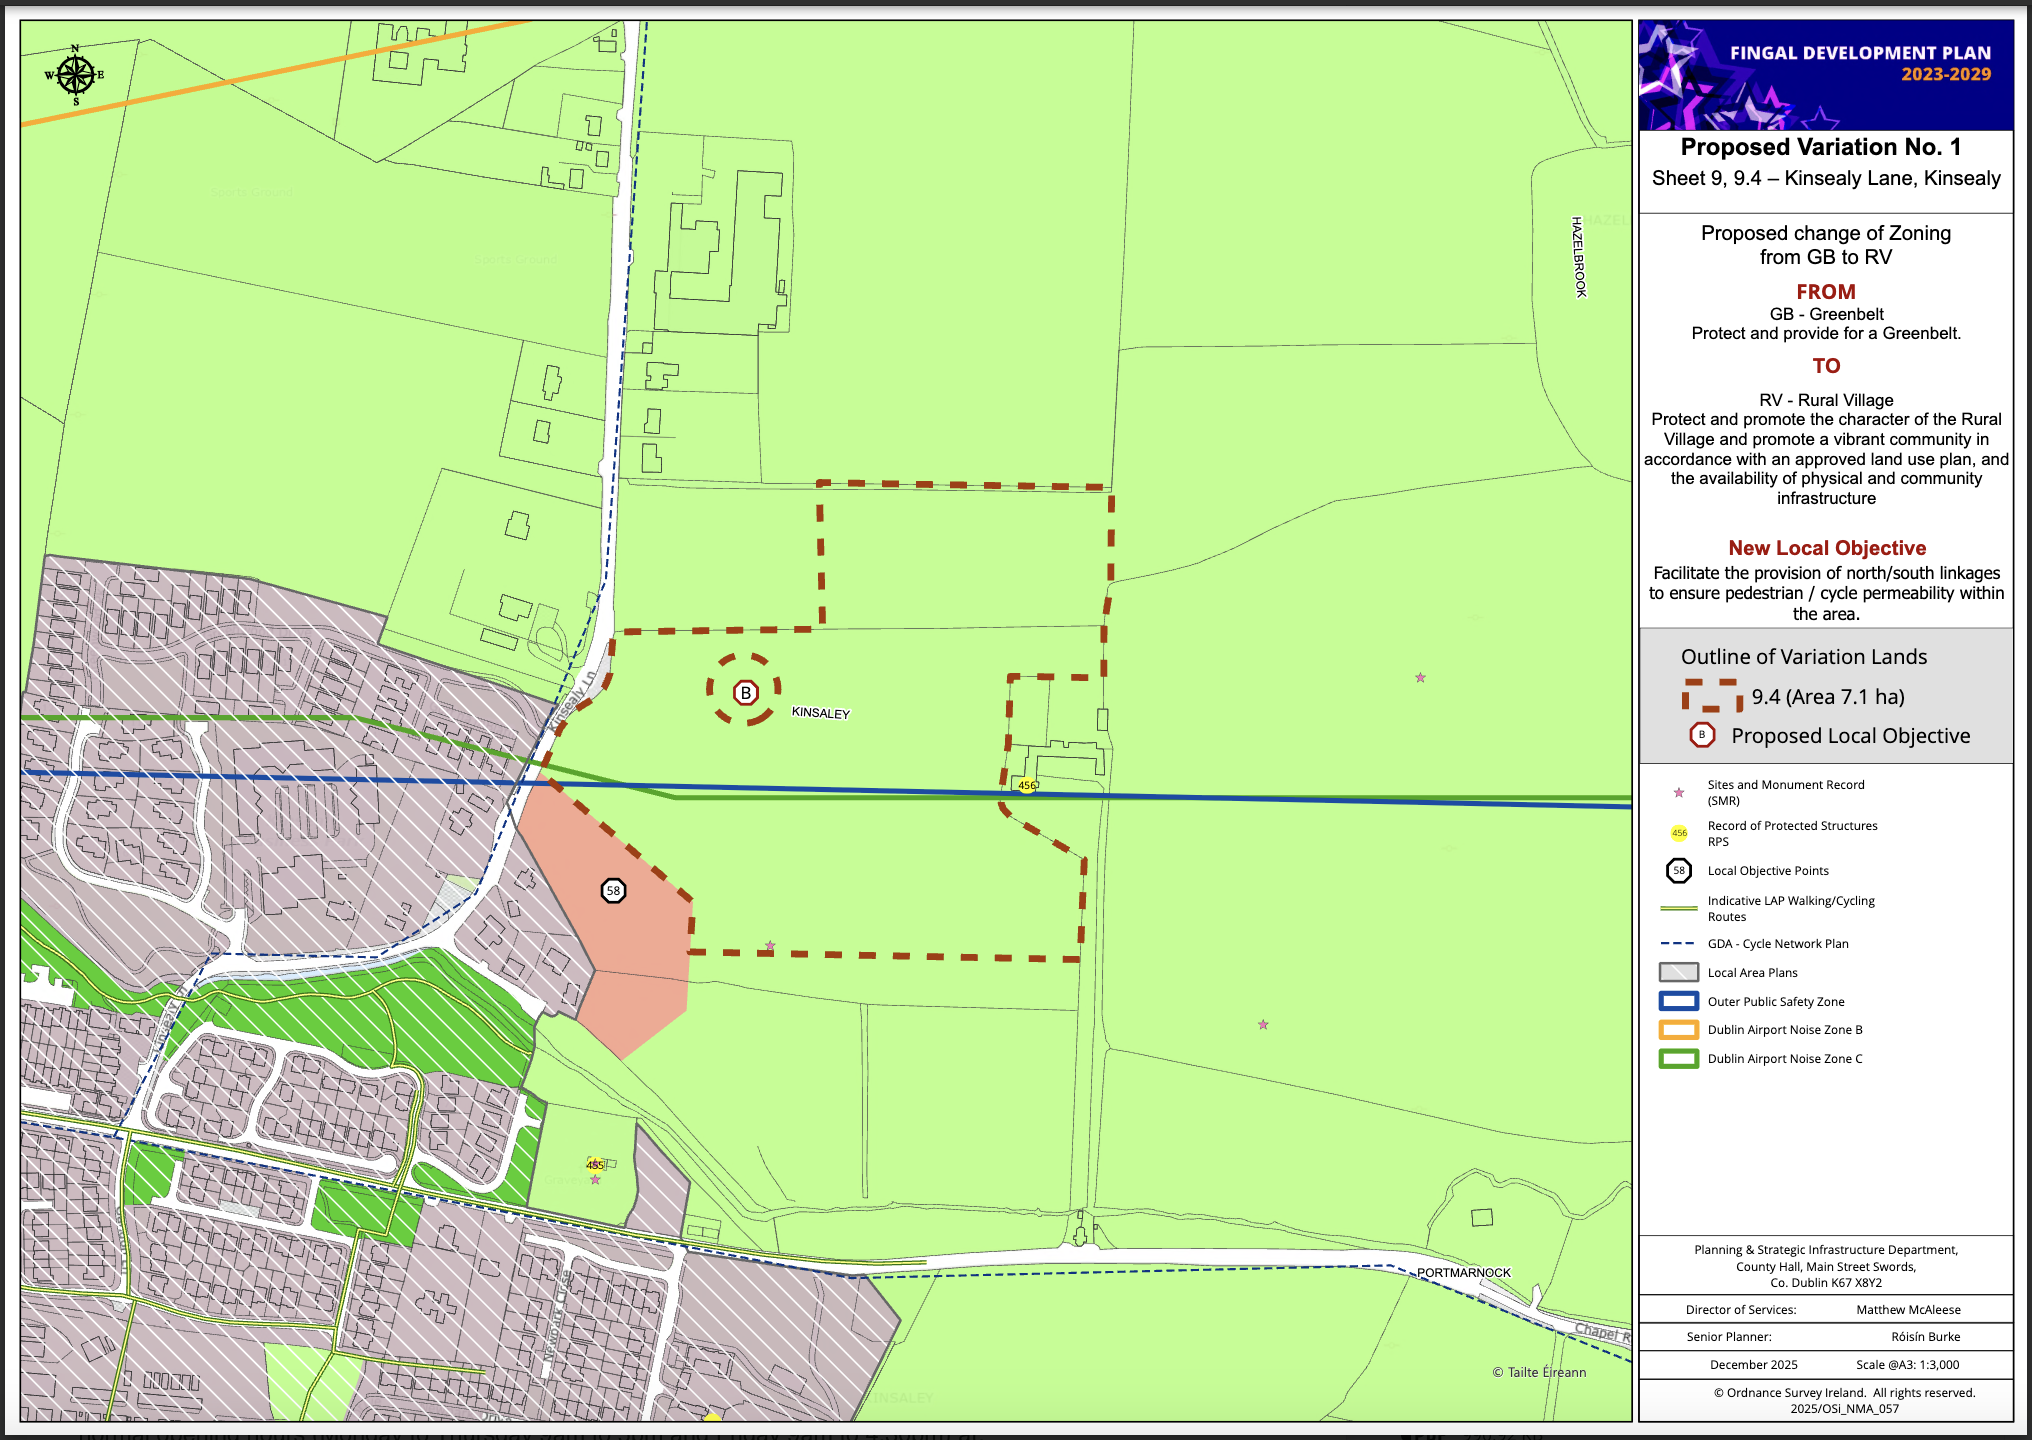The height and width of the screenshot is (1440, 2032).
Task: Click the Sites and Monument Record star legend icon
Action: coord(1679,792)
